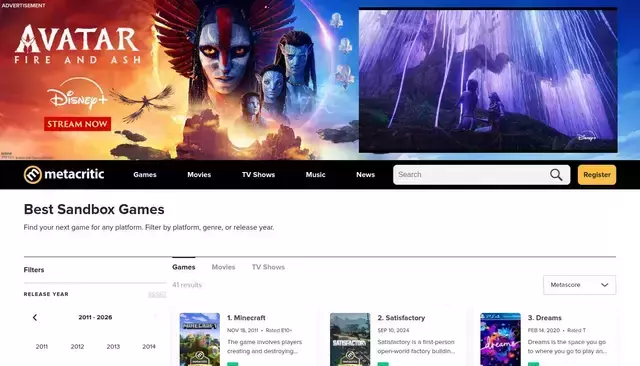Click the 'Best Sandbox Games' heading
The width and height of the screenshot is (640, 366).
[x=94, y=209]
